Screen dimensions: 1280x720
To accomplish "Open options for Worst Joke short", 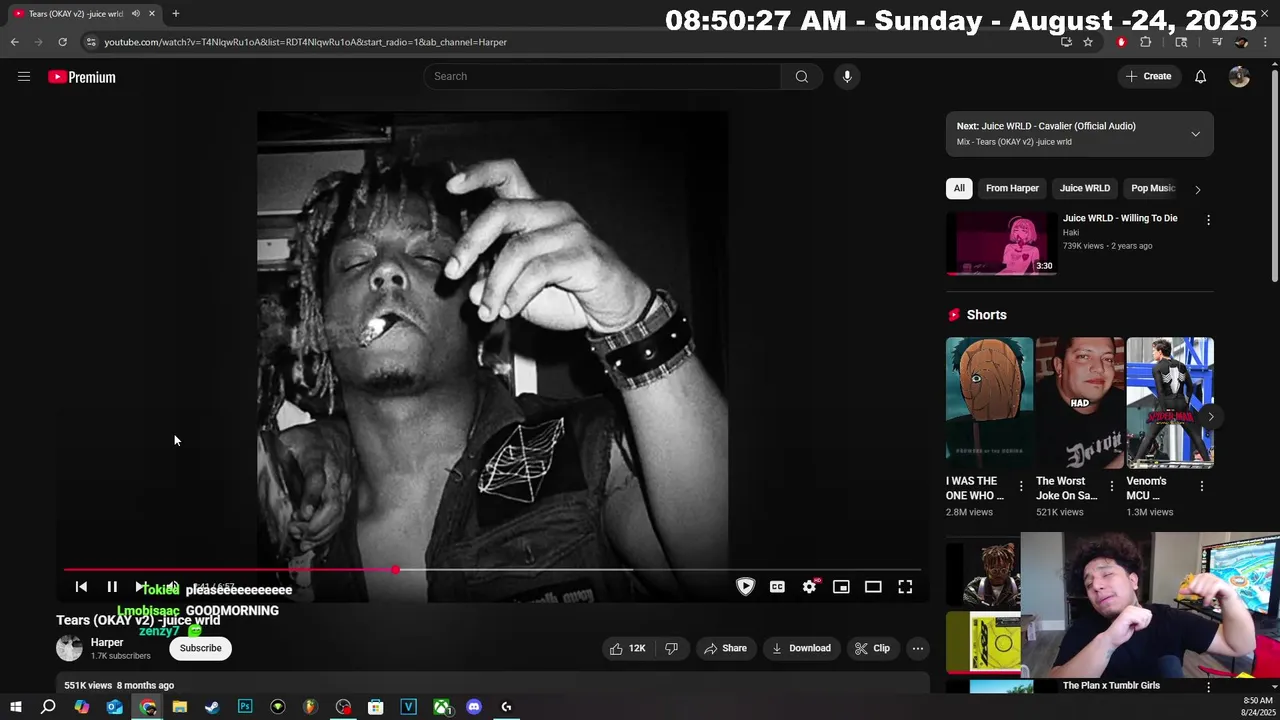I will pyautogui.click(x=1111, y=486).
